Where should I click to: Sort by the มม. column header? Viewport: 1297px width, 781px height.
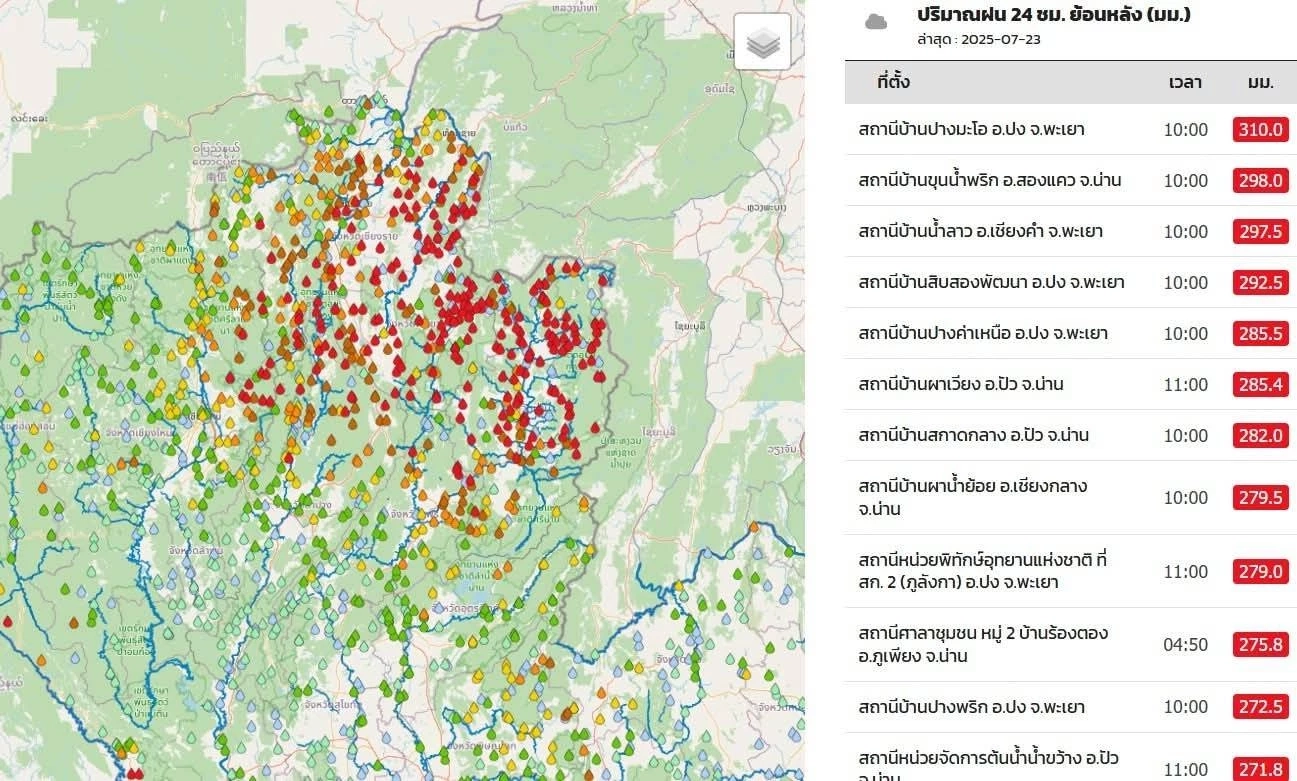point(1260,82)
